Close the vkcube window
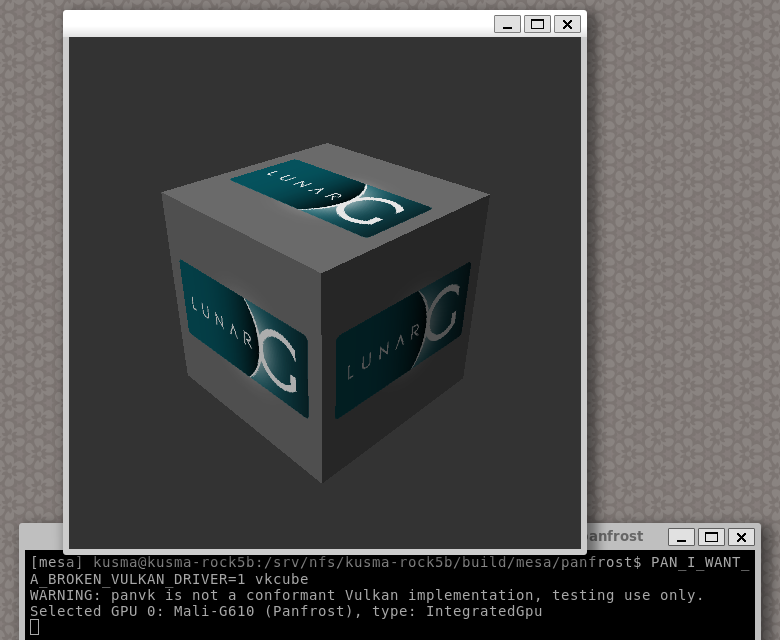 pos(567,24)
